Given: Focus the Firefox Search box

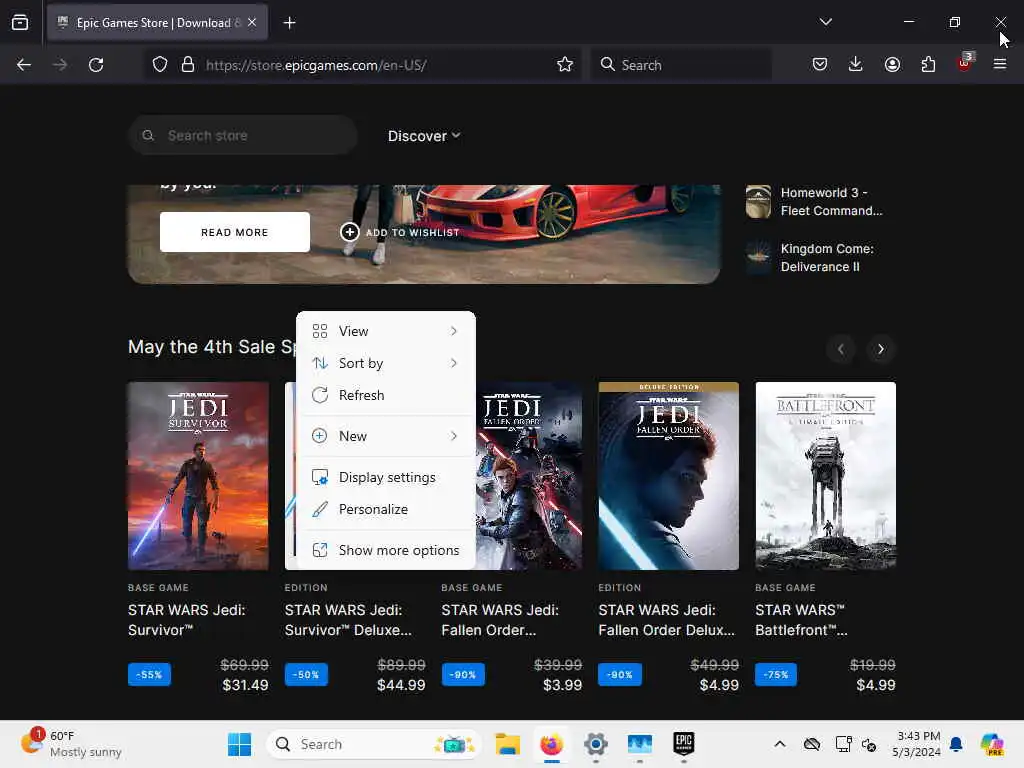Looking at the screenshot, I should (x=681, y=65).
